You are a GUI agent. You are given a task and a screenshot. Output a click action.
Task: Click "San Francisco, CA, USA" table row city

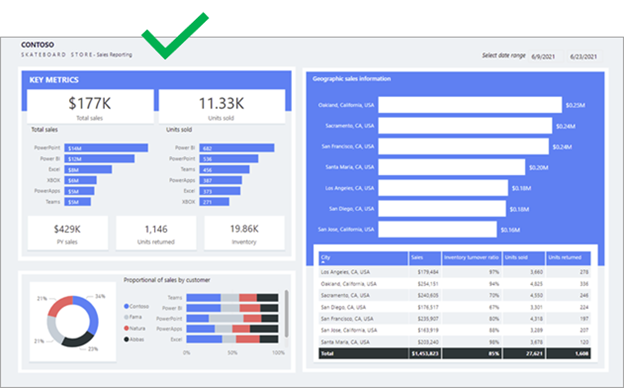347,319
